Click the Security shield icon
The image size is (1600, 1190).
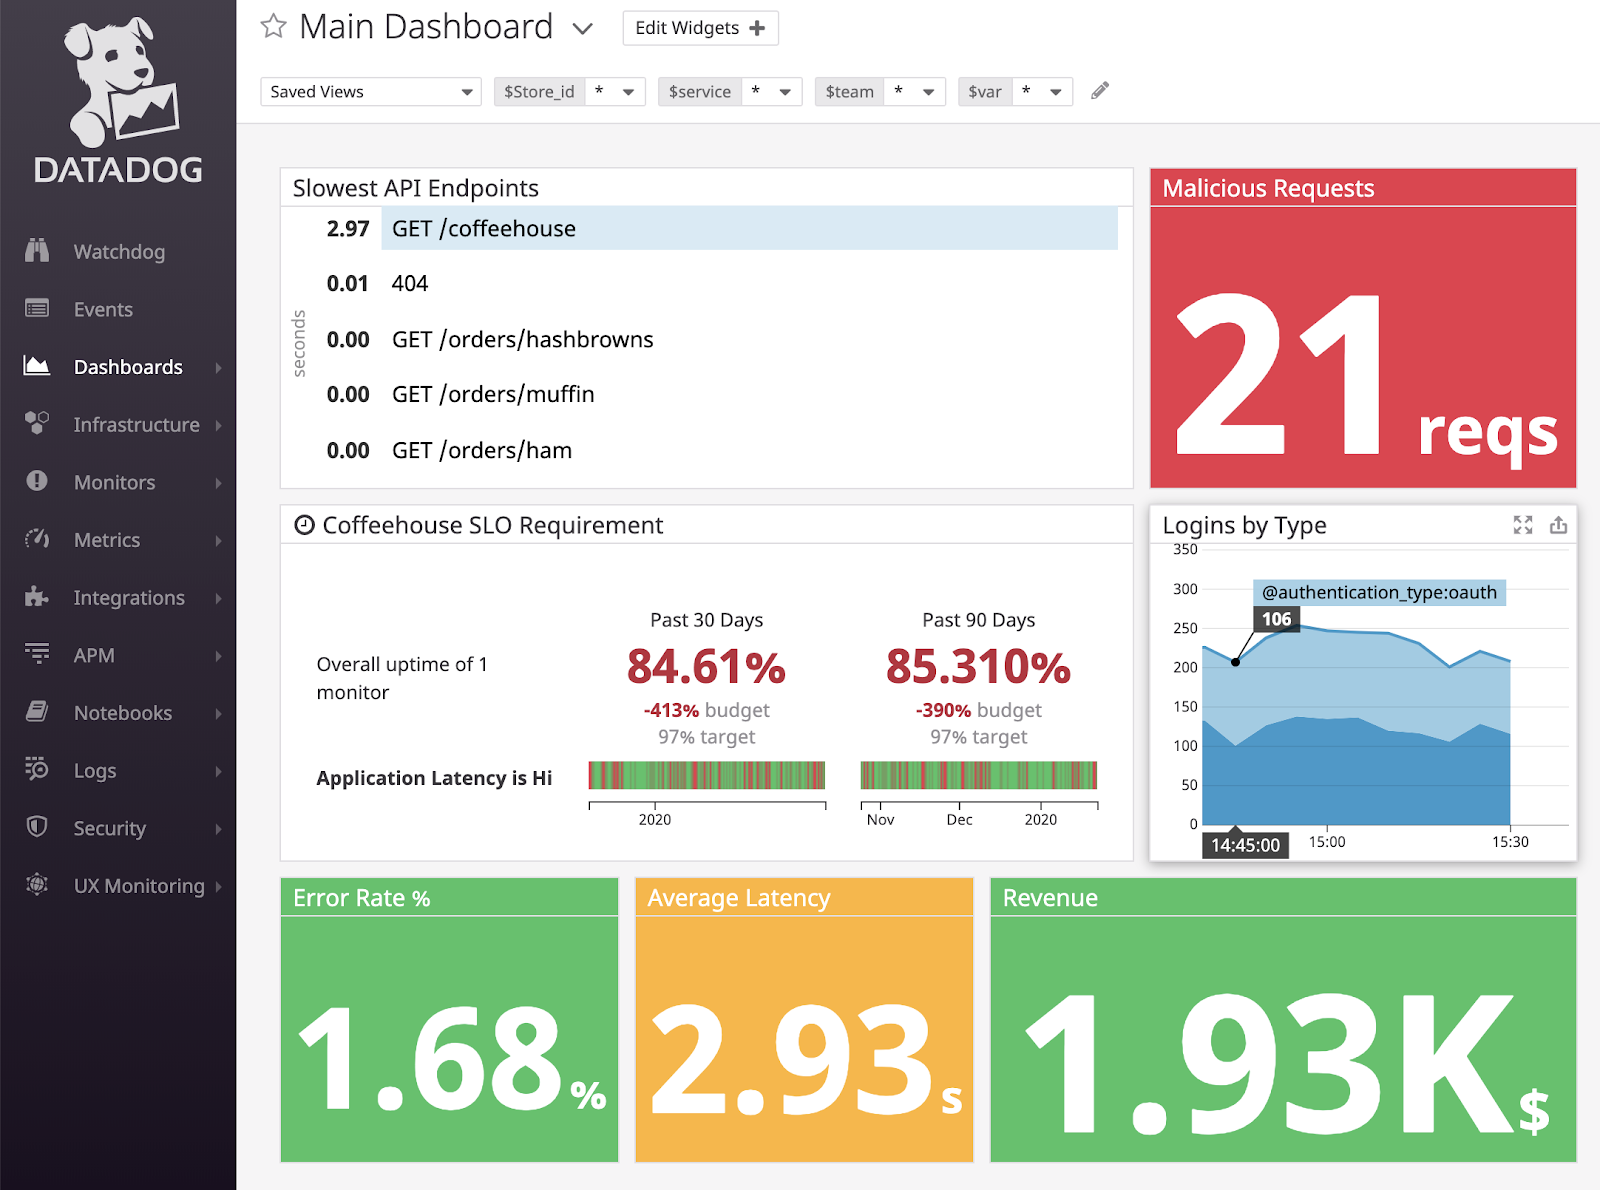pos(37,828)
